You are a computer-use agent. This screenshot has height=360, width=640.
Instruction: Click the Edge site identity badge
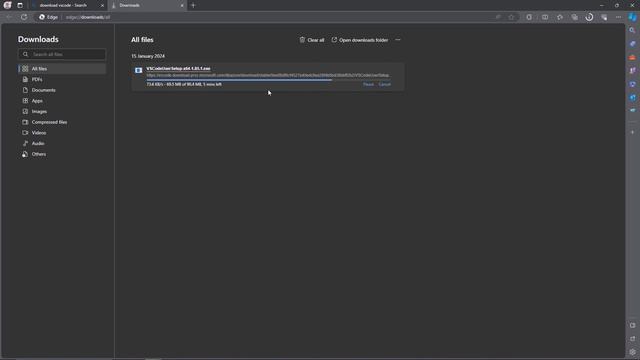tap(48, 17)
